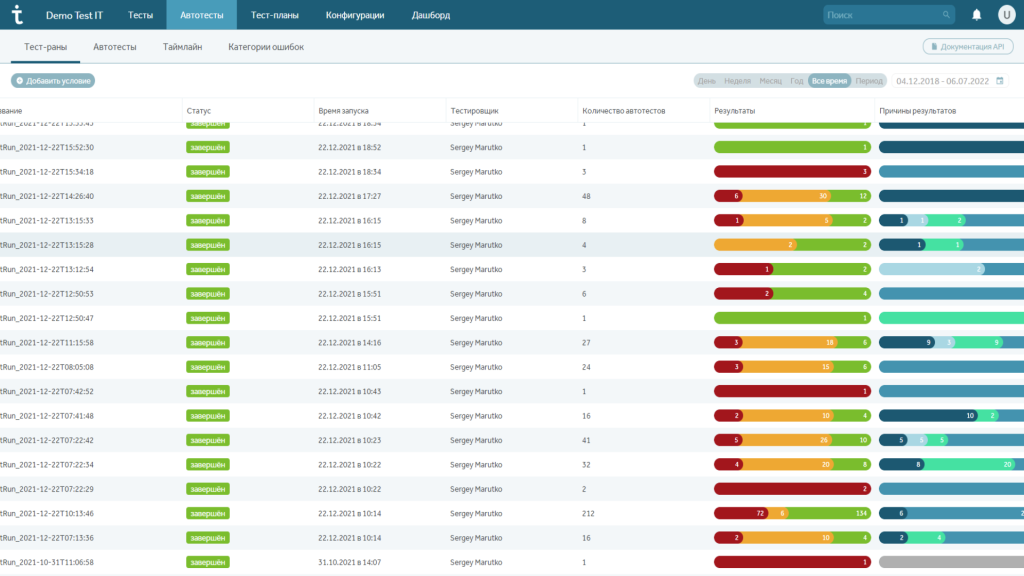This screenshot has width=1024, height=576.
Task: Choose the Год period filter
Action: pos(797,81)
